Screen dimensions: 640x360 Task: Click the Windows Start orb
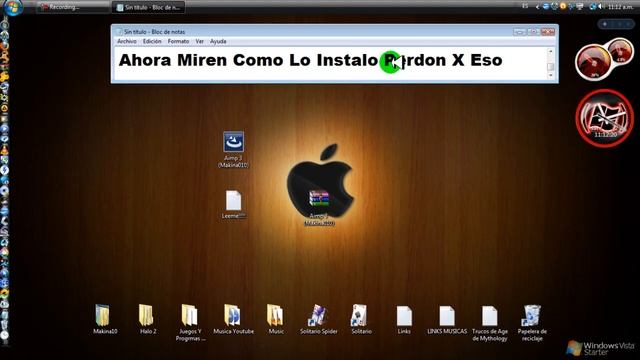coord(13,7)
